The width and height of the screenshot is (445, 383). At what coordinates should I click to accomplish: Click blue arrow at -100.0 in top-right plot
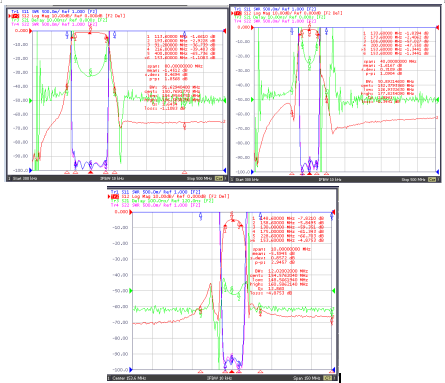coord(253,172)
